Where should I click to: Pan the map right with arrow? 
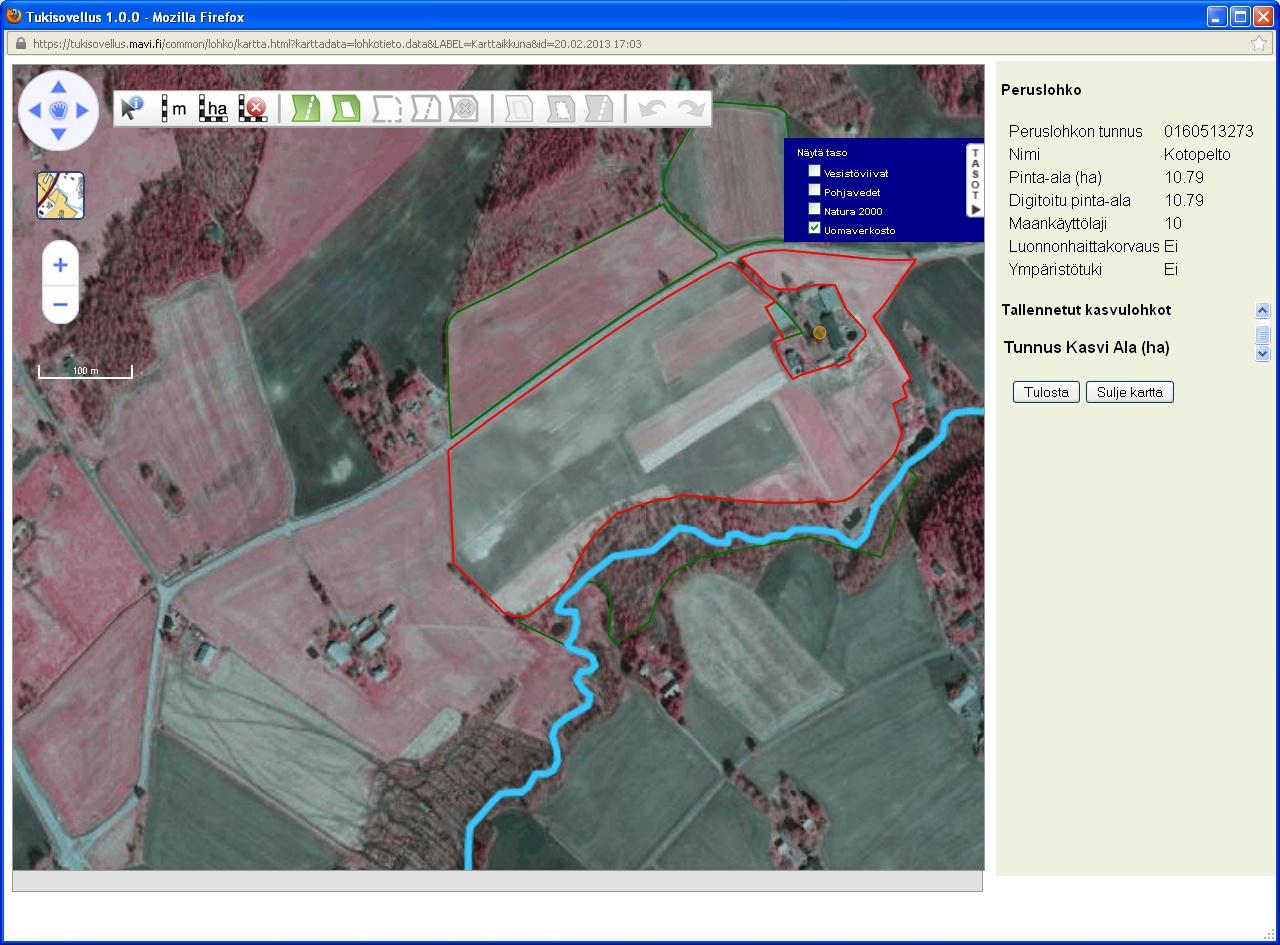coord(82,110)
